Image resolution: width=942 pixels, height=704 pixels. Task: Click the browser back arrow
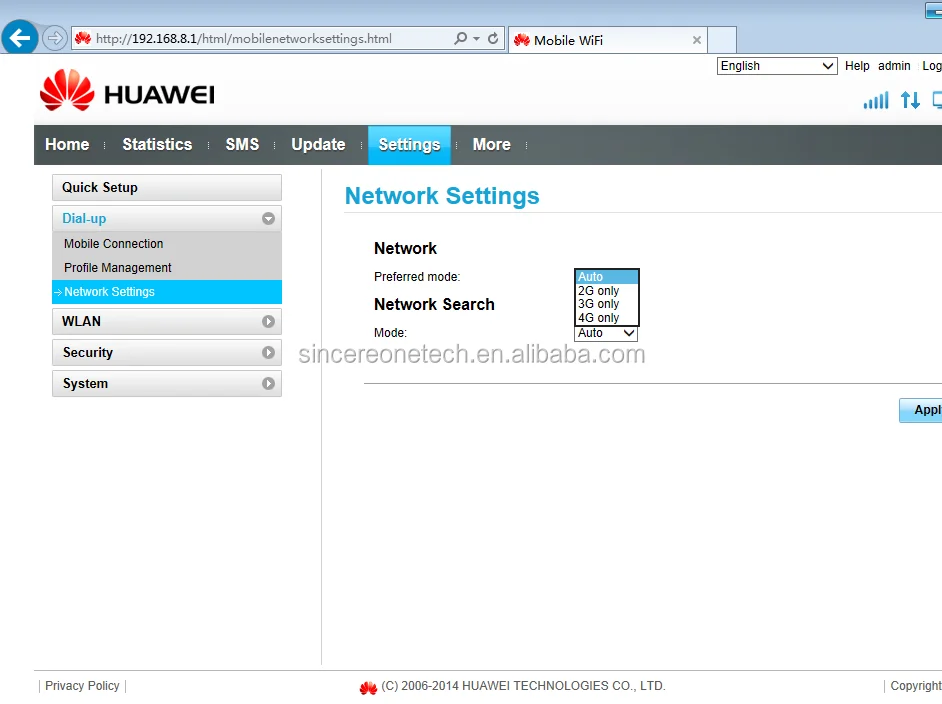[19, 38]
